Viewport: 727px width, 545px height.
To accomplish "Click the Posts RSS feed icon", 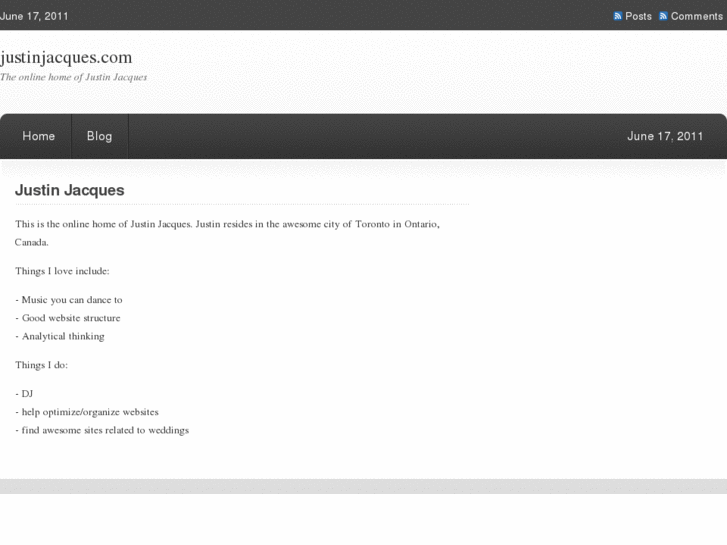I will tap(618, 16).
